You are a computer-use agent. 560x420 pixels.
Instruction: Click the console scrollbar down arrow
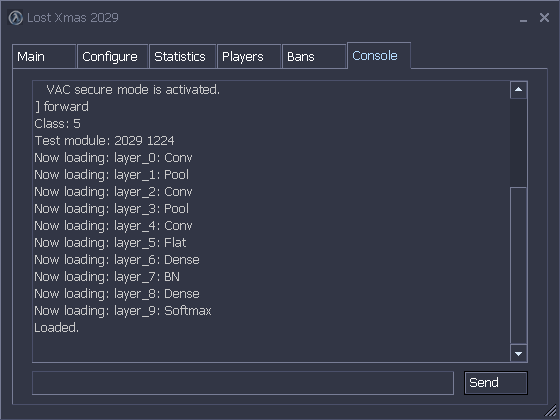coord(519,354)
